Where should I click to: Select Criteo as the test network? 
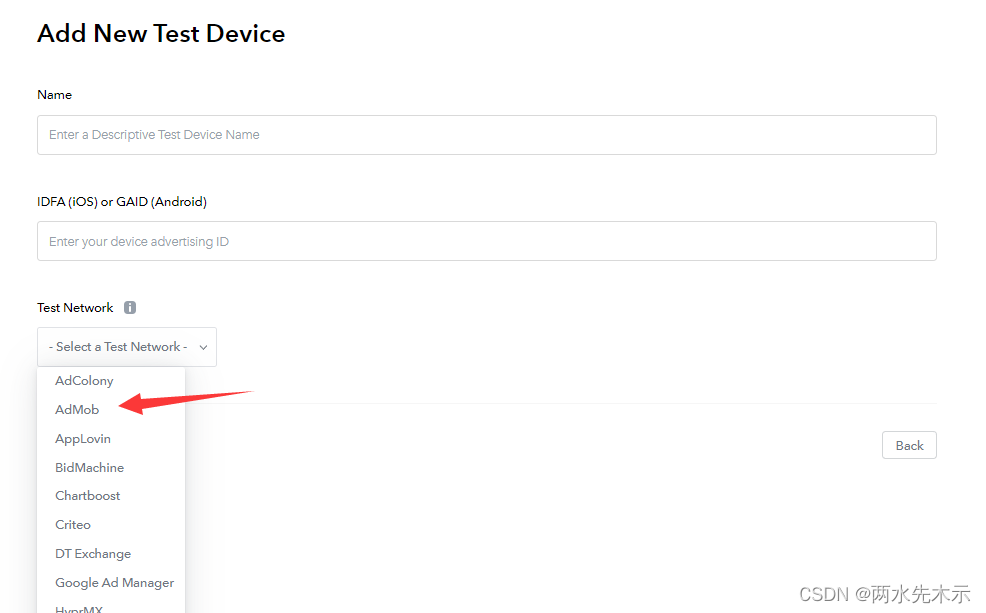click(72, 524)
